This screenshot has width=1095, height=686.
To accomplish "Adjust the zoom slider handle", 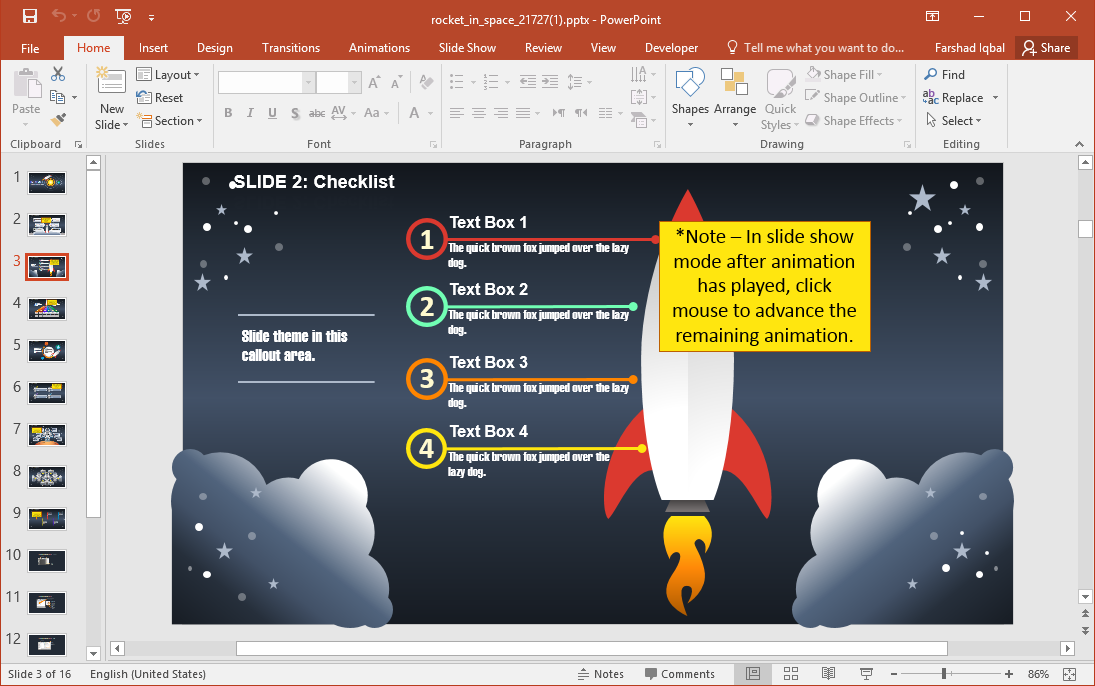I will pyautogui.click(x=943, y=674).
